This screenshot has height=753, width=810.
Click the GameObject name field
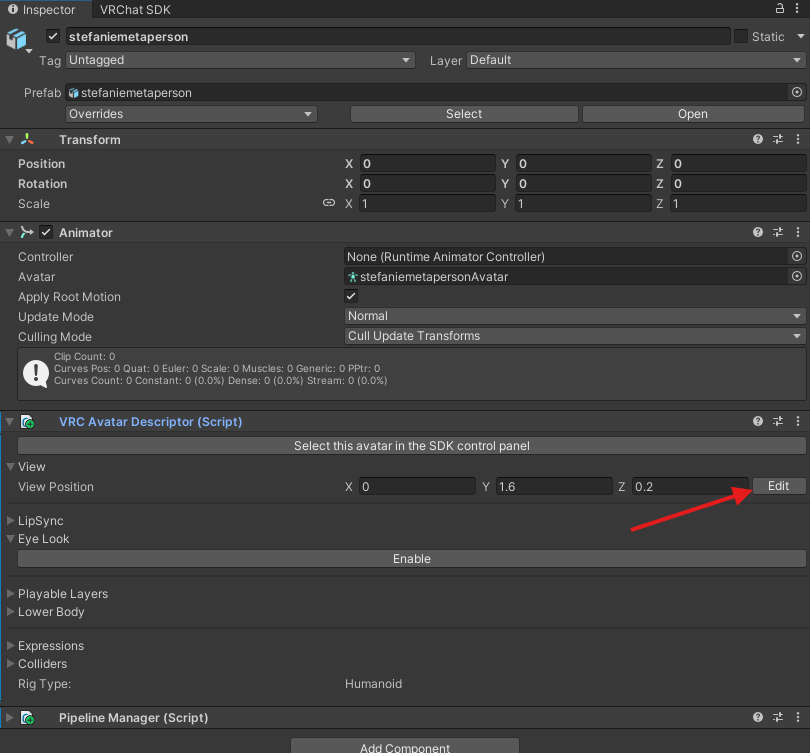point(398,37)
